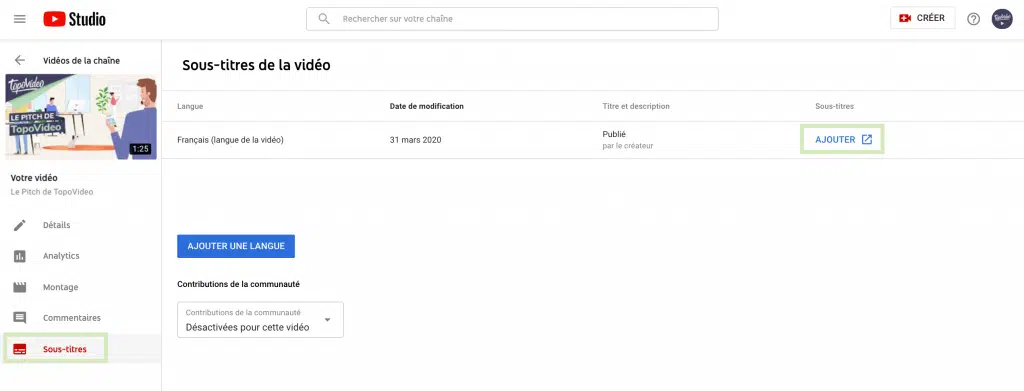The width and height of the screenshot is (1024, 391).
Task: Click the Détails pencil icon
Action: tap(20, 225)
